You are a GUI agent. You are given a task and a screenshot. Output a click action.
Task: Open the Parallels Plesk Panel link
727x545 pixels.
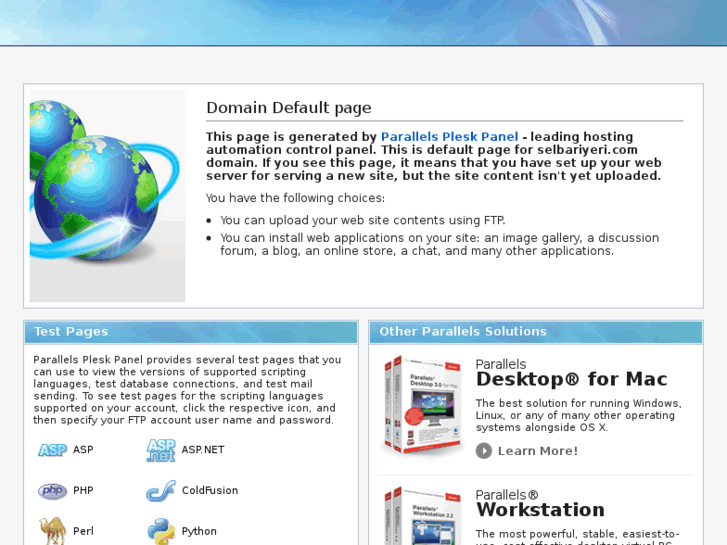tap(449, 137)
